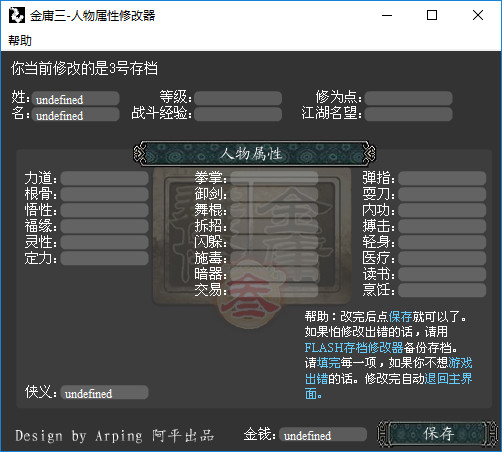The image size is (502, 452).
Task: Select the 轻身 skill field
Action: [x=442, y=242]
